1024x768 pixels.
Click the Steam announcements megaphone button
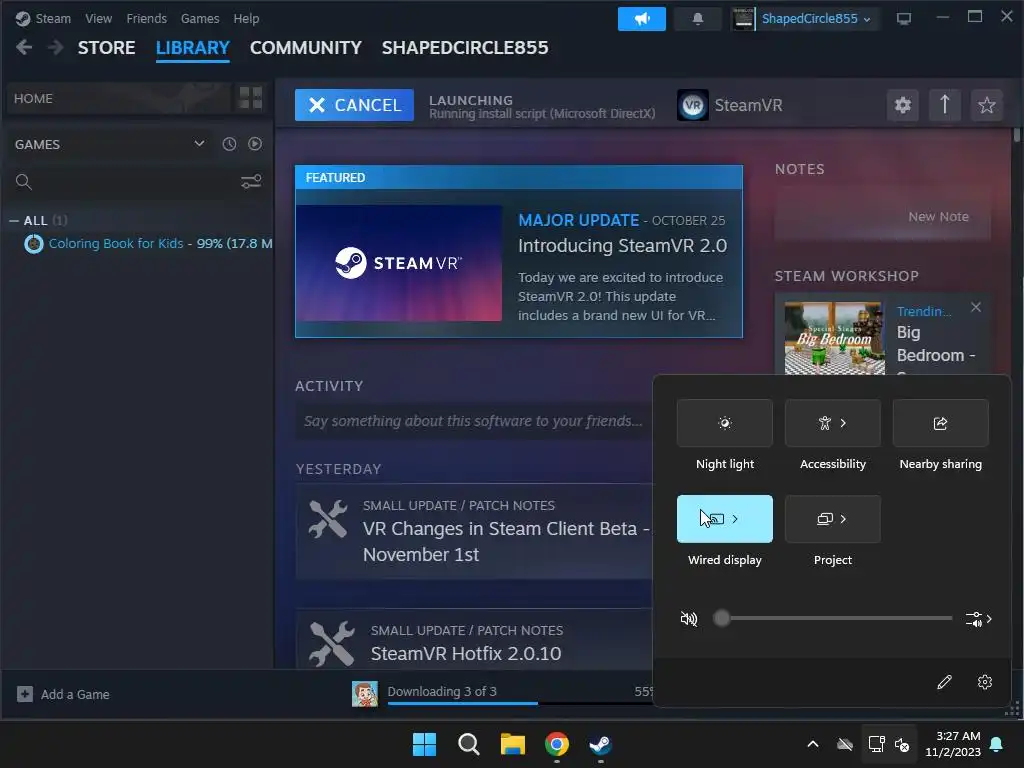[x=641, y=19]
